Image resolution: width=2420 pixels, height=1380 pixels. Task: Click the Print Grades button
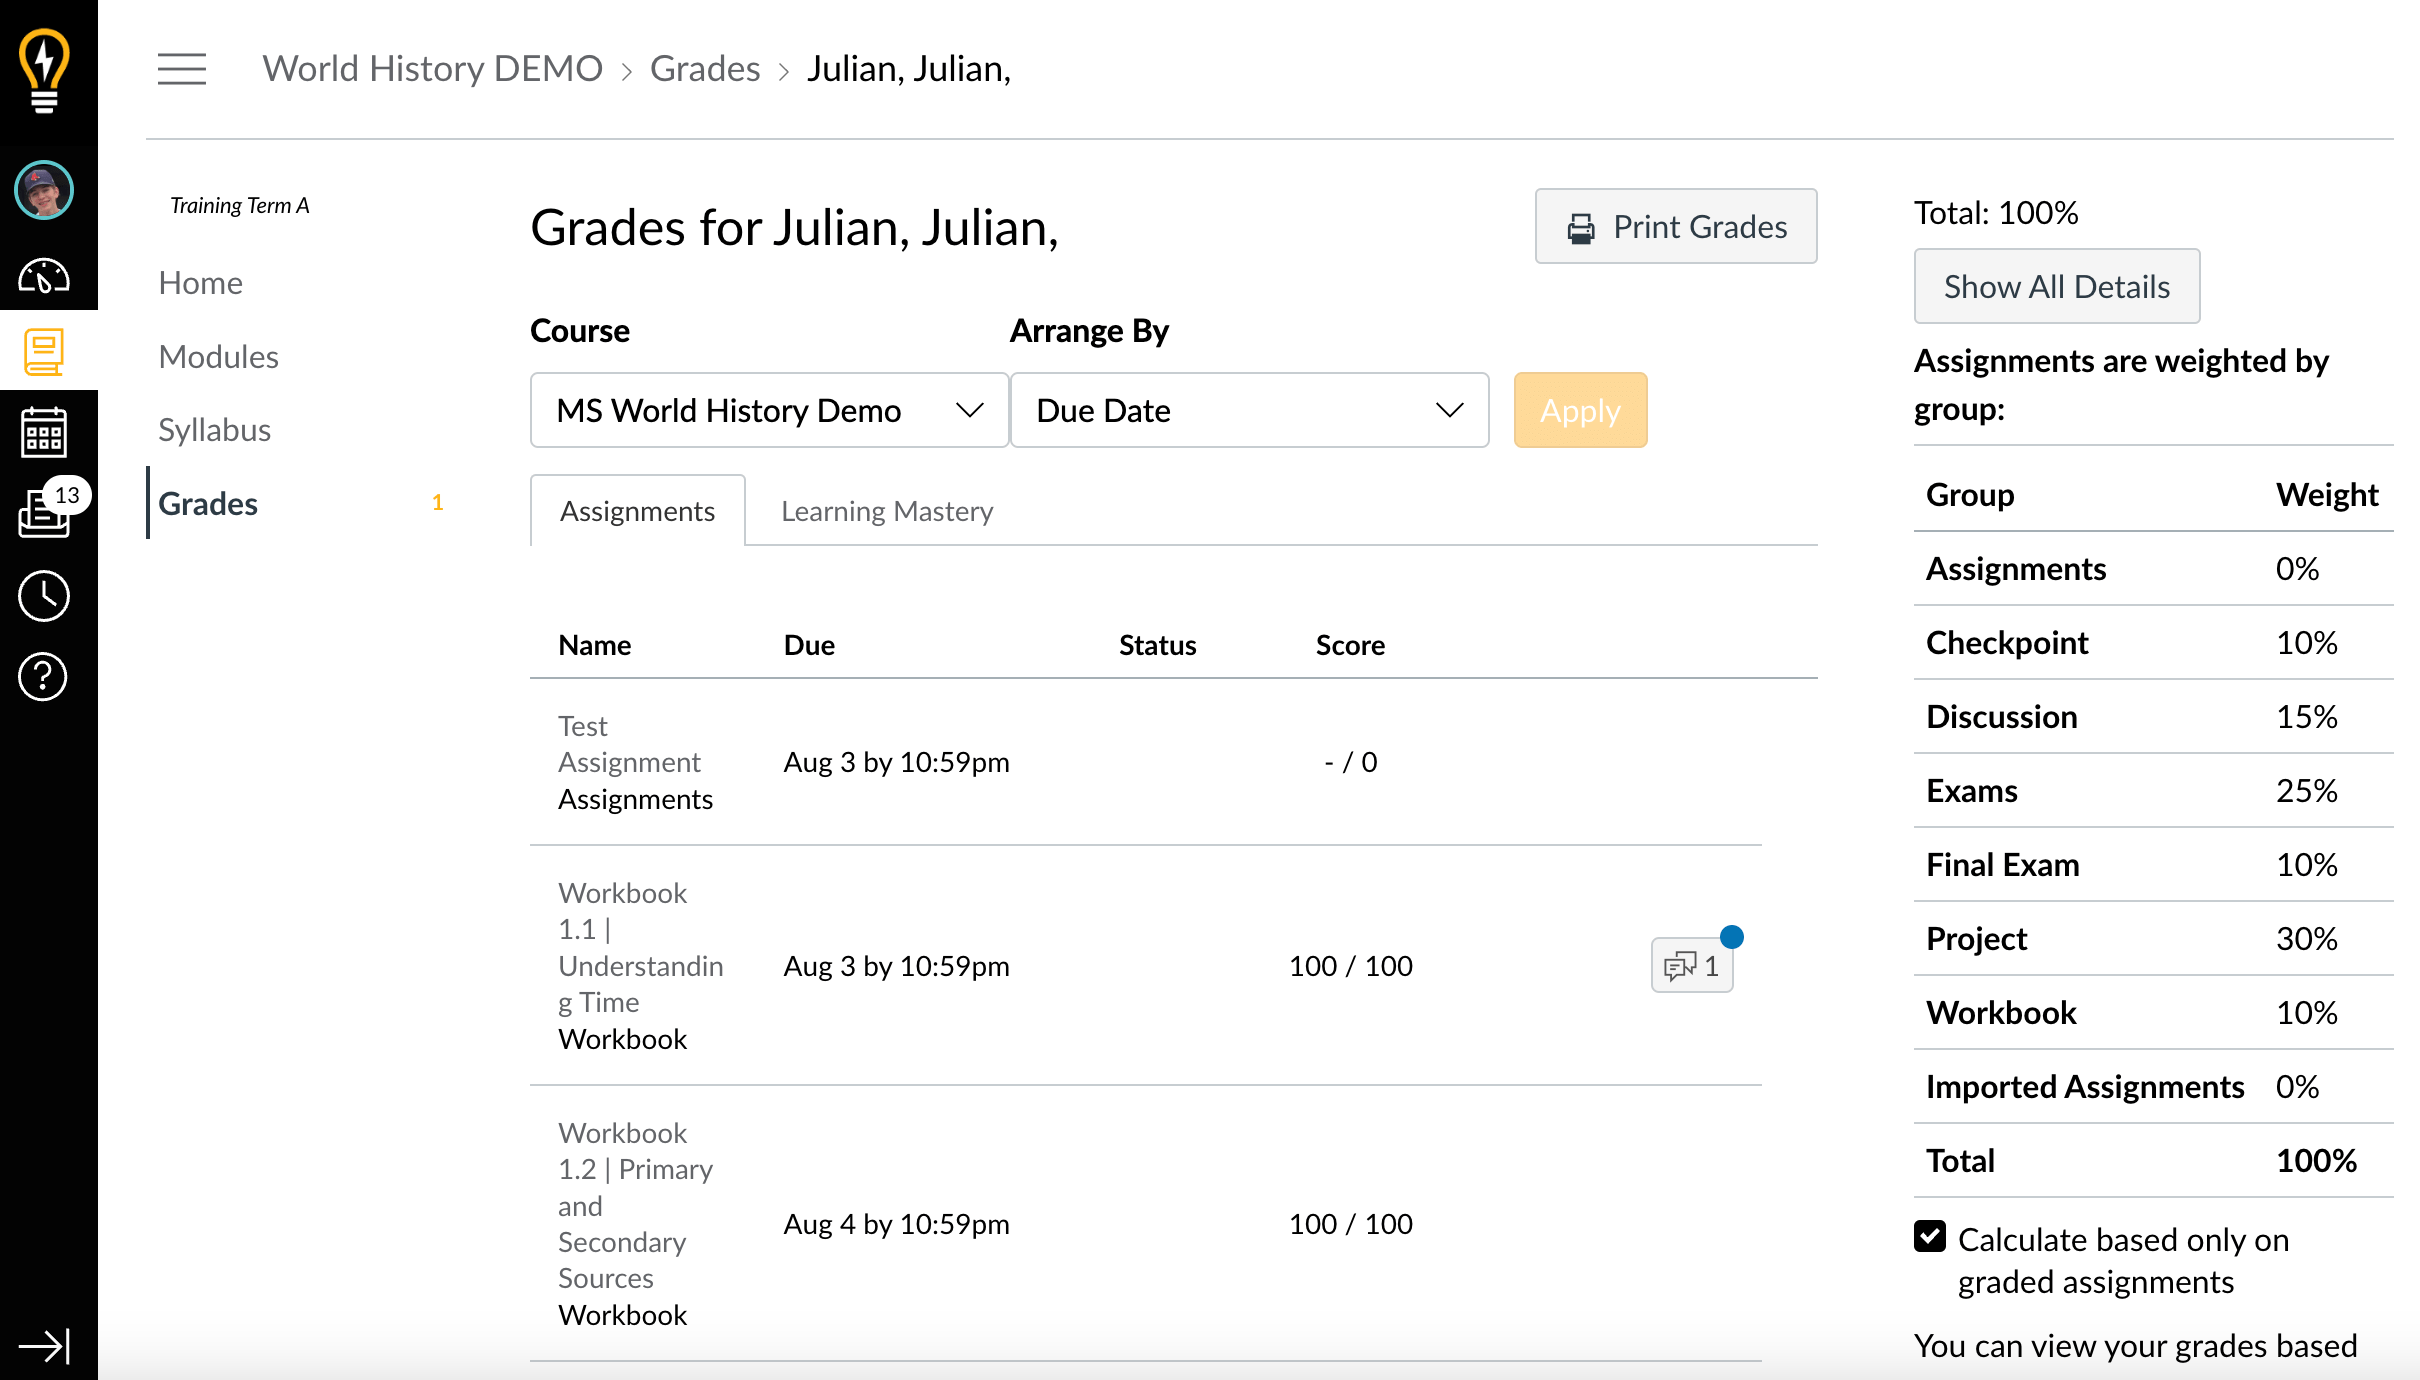[1676, 227]
